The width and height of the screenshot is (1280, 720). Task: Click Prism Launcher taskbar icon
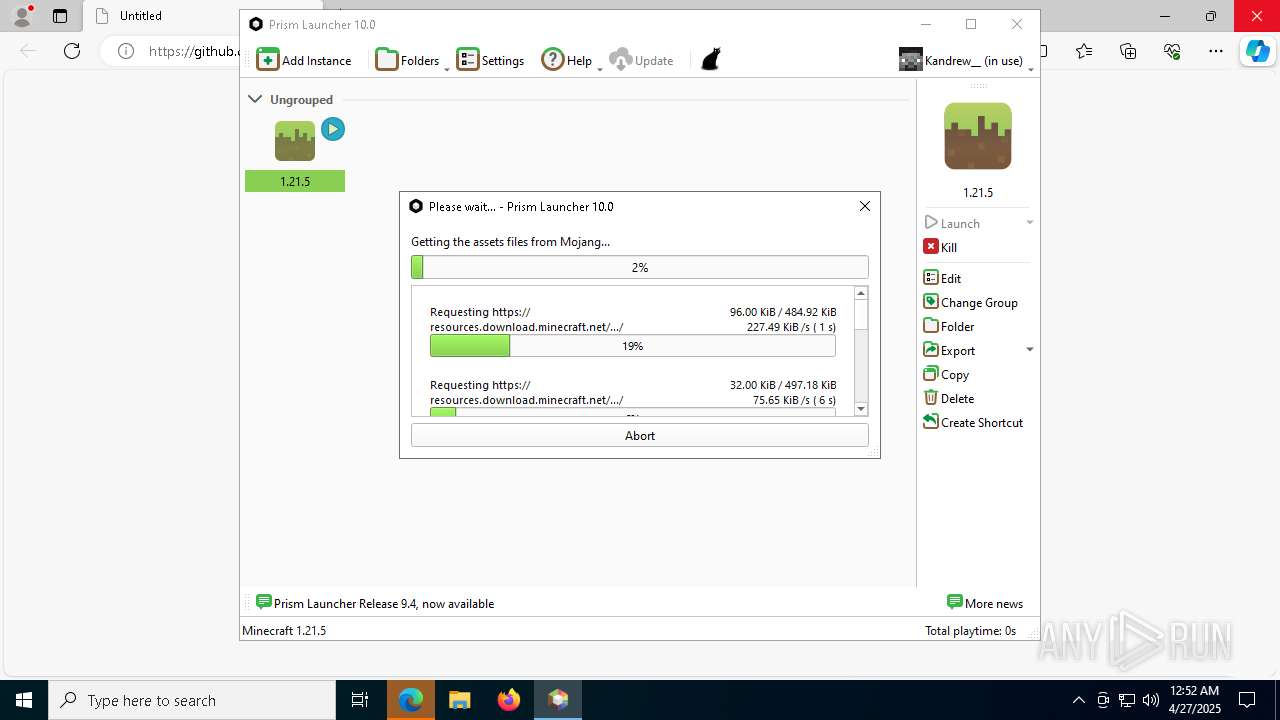click(558, 700)
